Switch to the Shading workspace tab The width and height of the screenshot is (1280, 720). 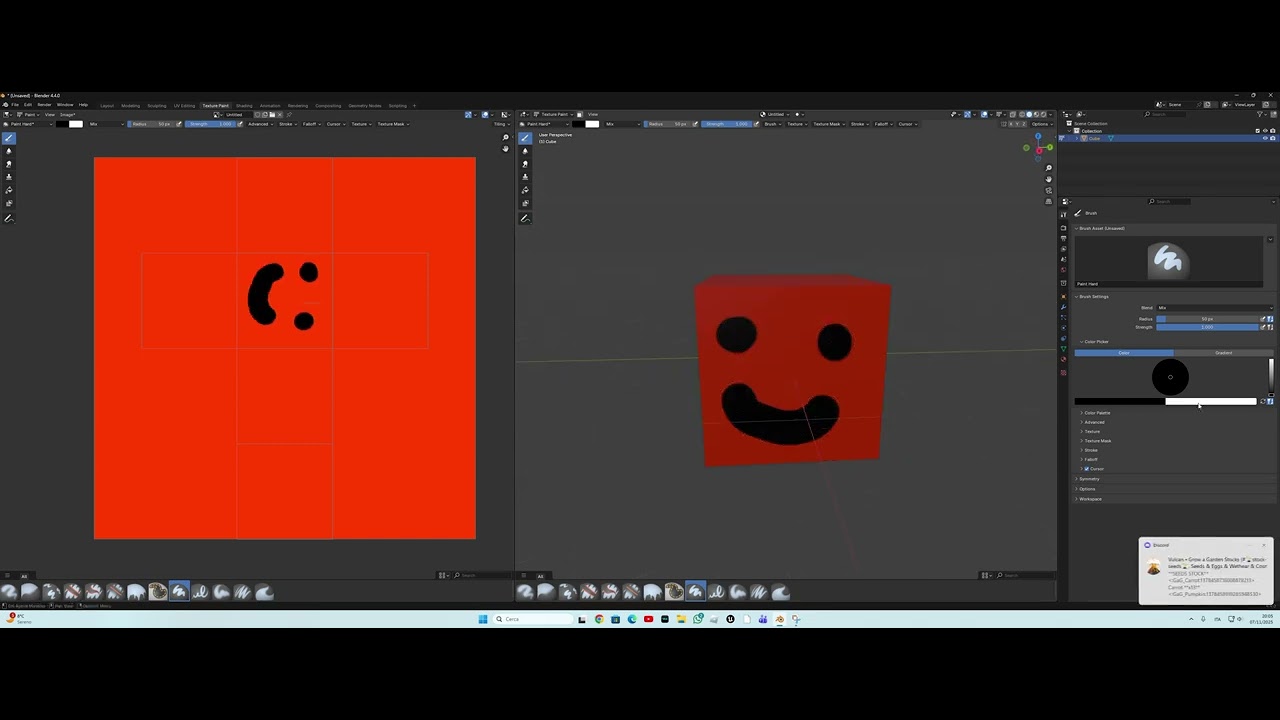pos(244,105)
